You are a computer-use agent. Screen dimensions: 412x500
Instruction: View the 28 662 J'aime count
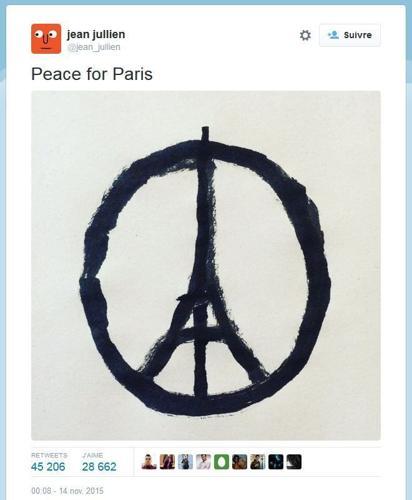[99, 467]
